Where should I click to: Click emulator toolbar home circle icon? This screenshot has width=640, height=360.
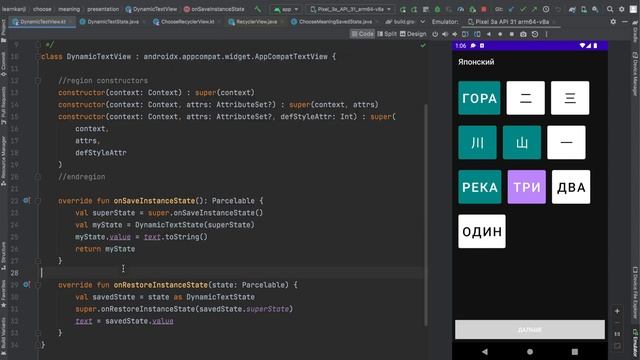point(500,34)
